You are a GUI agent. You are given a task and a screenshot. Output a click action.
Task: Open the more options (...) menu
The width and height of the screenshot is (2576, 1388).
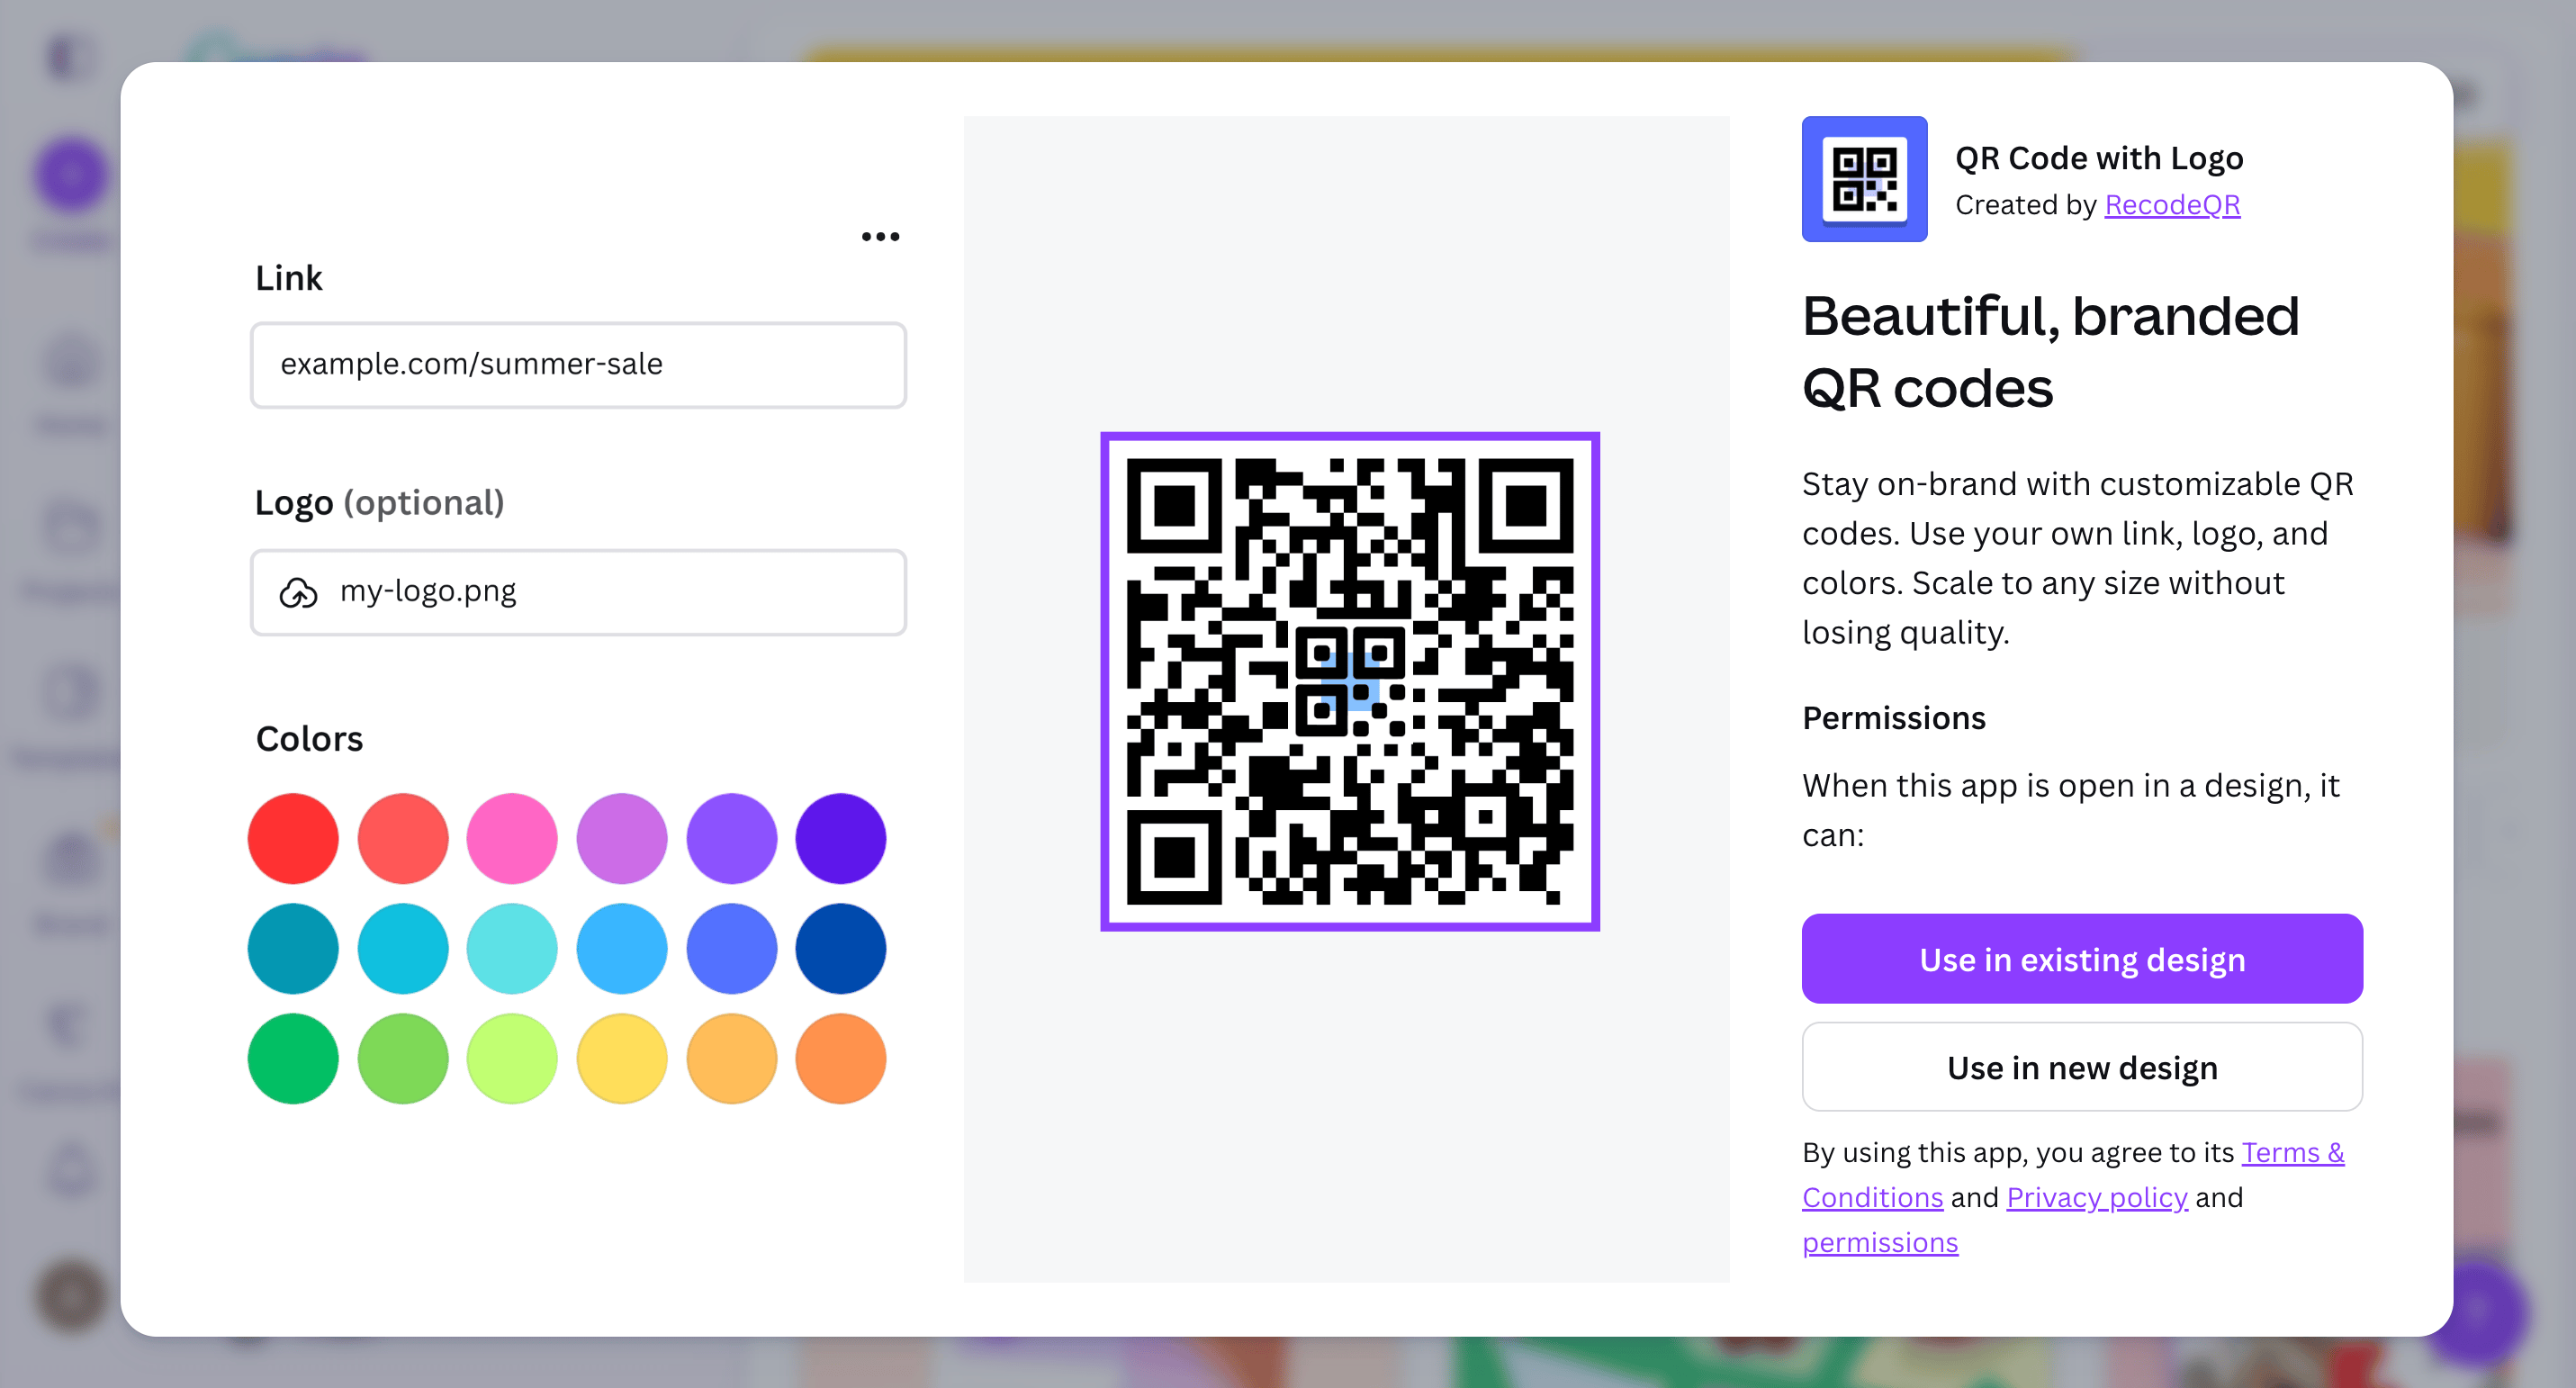point(879,236)
